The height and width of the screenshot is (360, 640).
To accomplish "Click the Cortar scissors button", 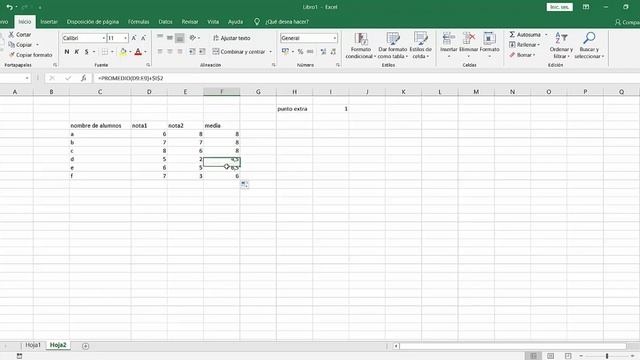I will coord(20,35).
